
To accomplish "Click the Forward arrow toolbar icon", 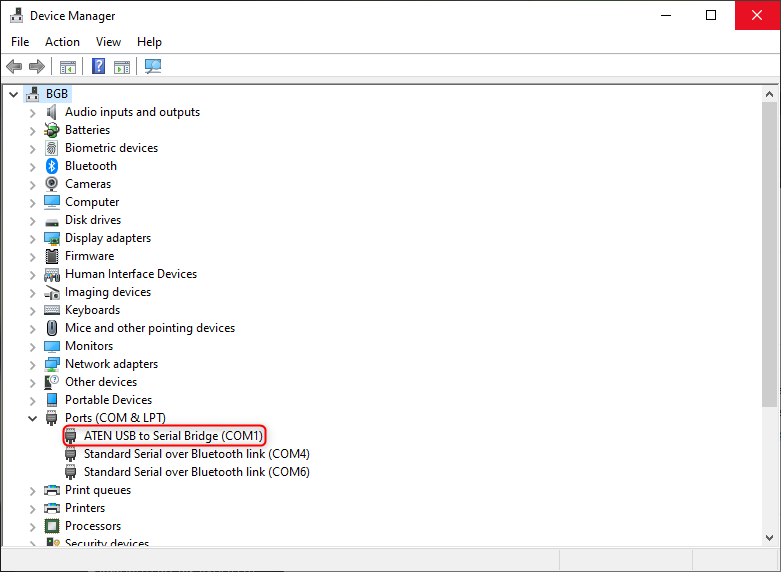I will pyautogui.click(x=37, y=66).
